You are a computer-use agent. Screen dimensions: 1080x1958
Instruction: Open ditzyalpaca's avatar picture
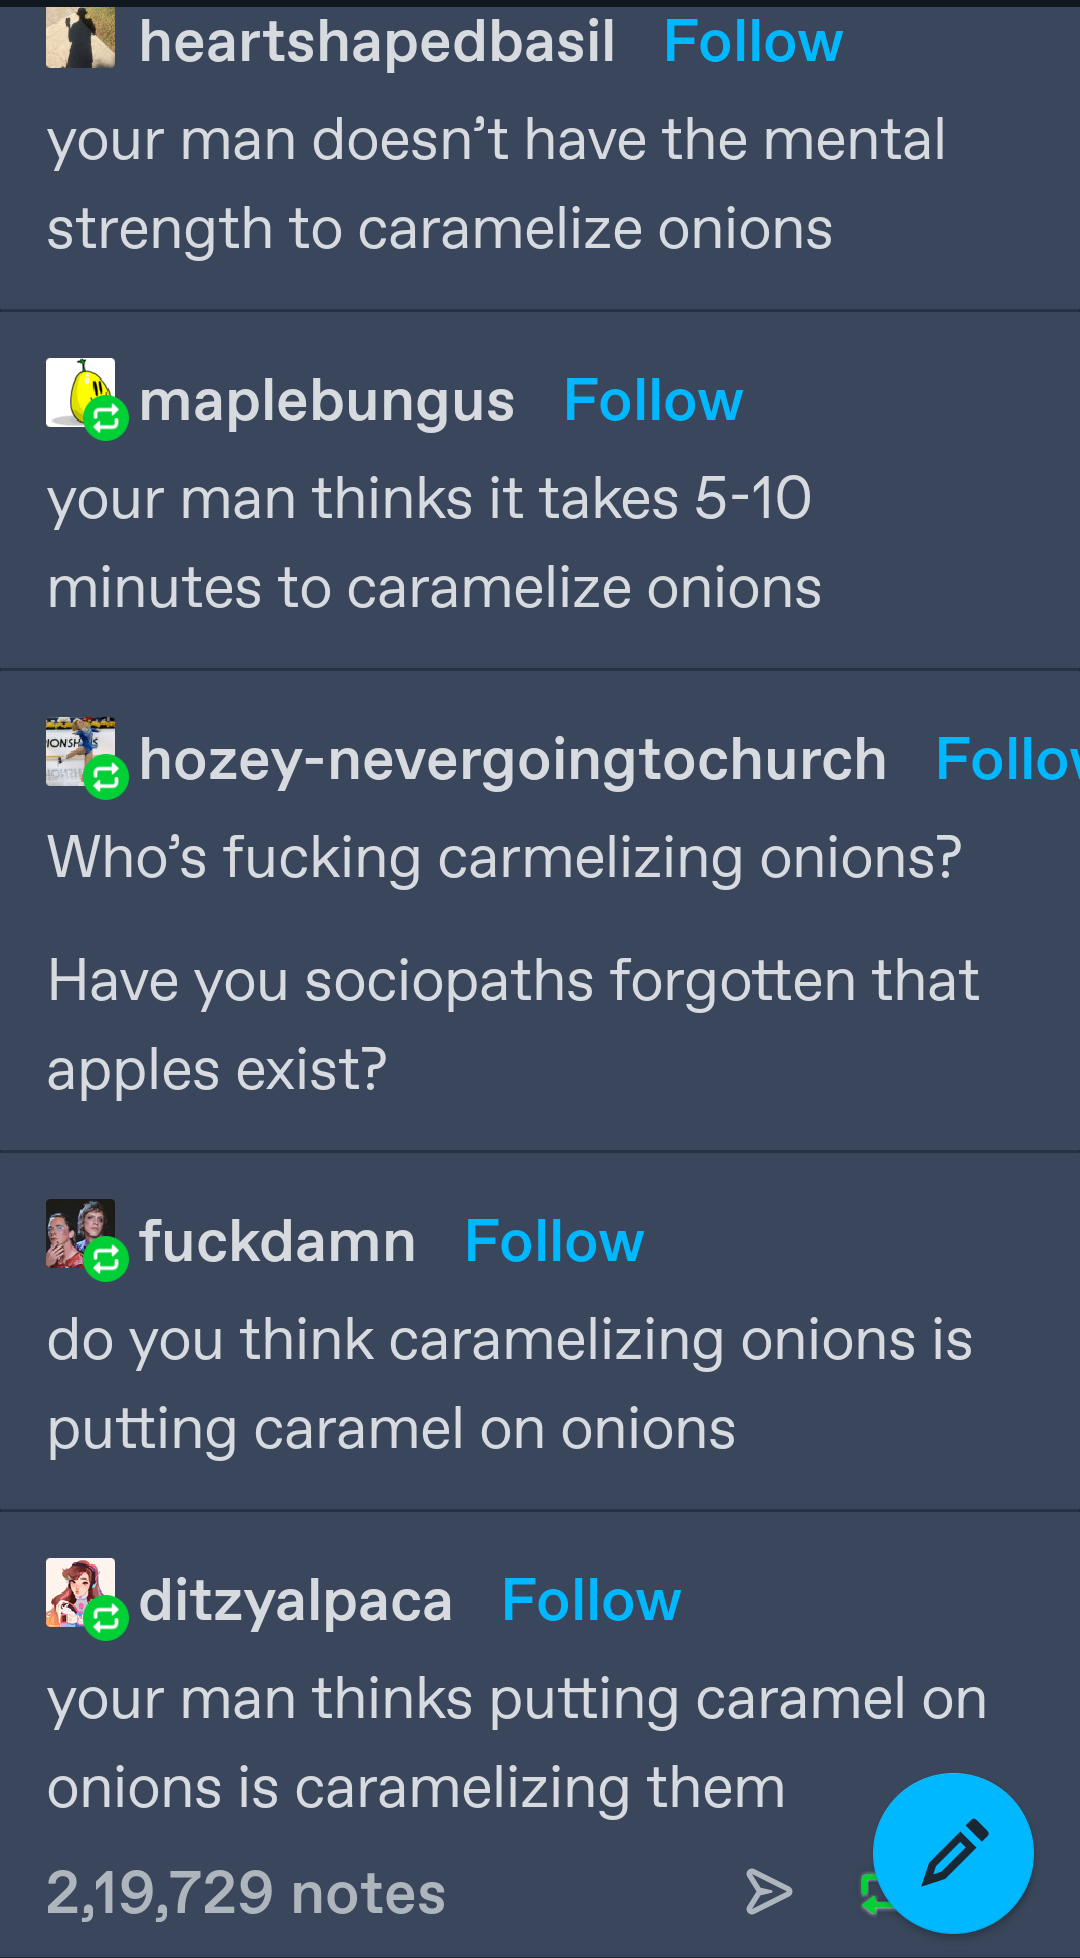[x=80, y=1593]
